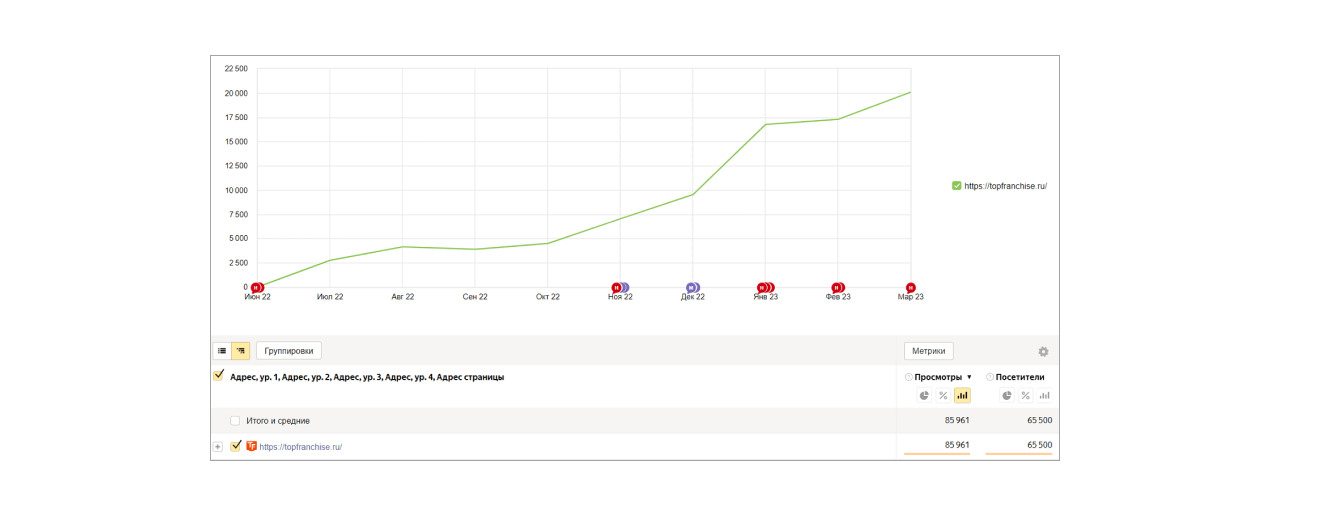Toggle topfranchise.ru series in chart legend
Image resolution: width=1340 pixels, height=516 pixels.
coord(957,186)
